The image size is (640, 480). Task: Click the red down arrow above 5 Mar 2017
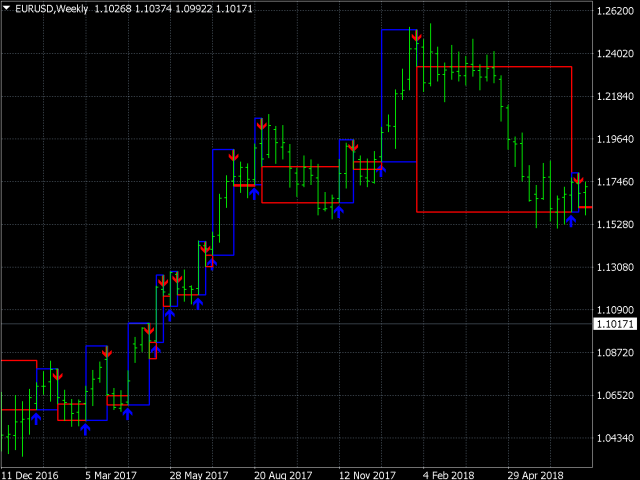106,352
